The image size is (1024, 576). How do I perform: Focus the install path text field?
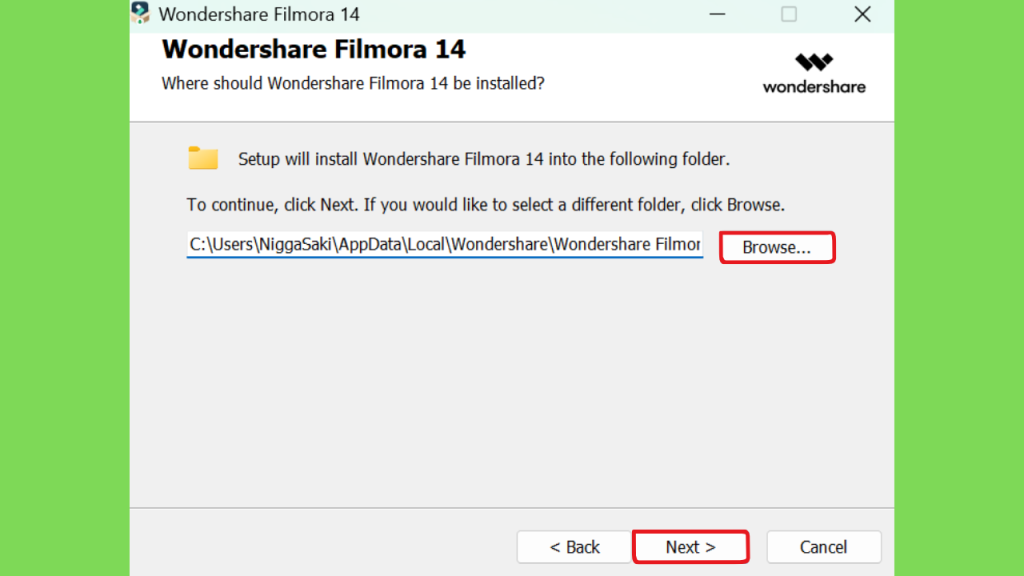tap(445, 244)
